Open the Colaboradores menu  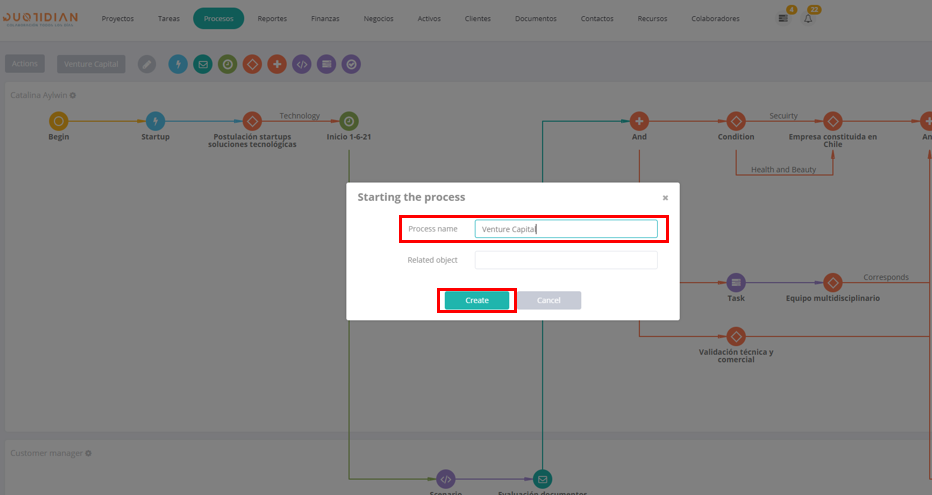point(715,18)
